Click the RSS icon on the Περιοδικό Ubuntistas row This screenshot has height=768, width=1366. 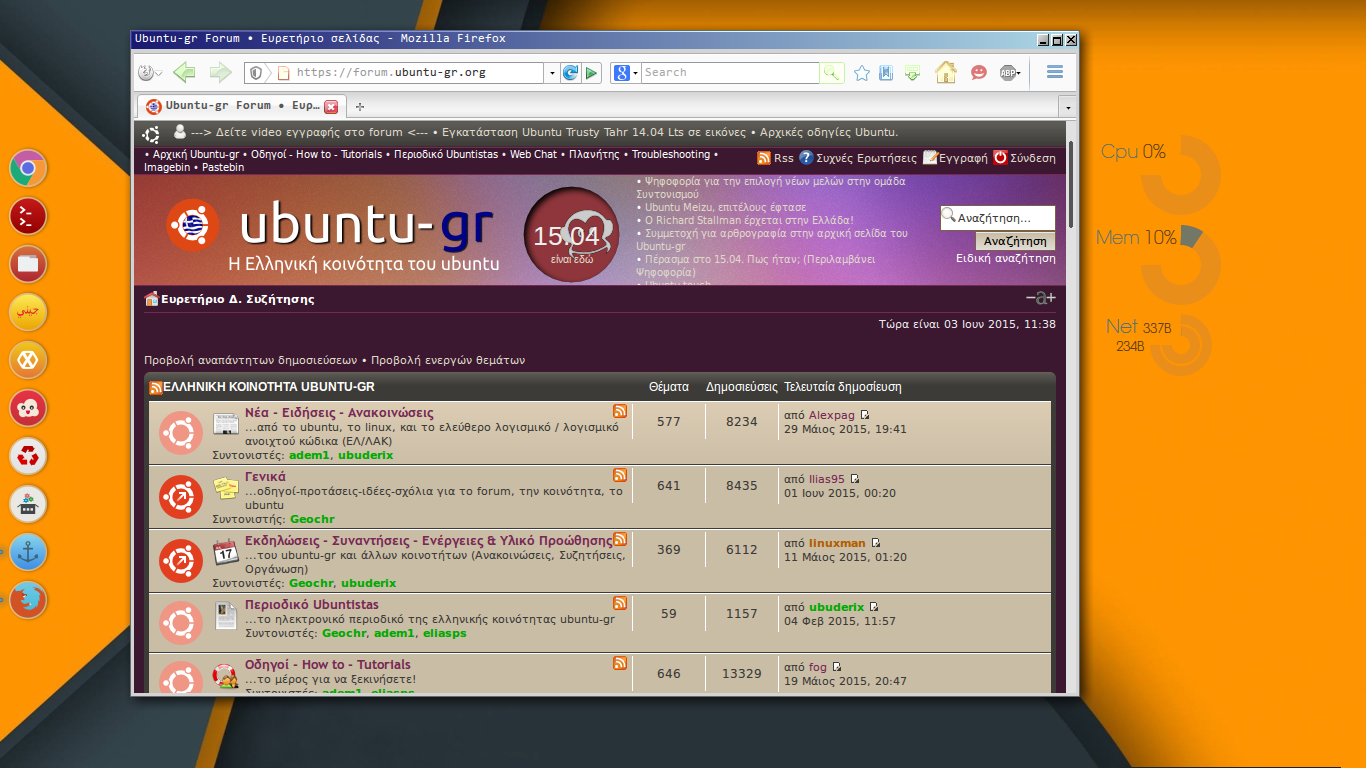(620, 603)
